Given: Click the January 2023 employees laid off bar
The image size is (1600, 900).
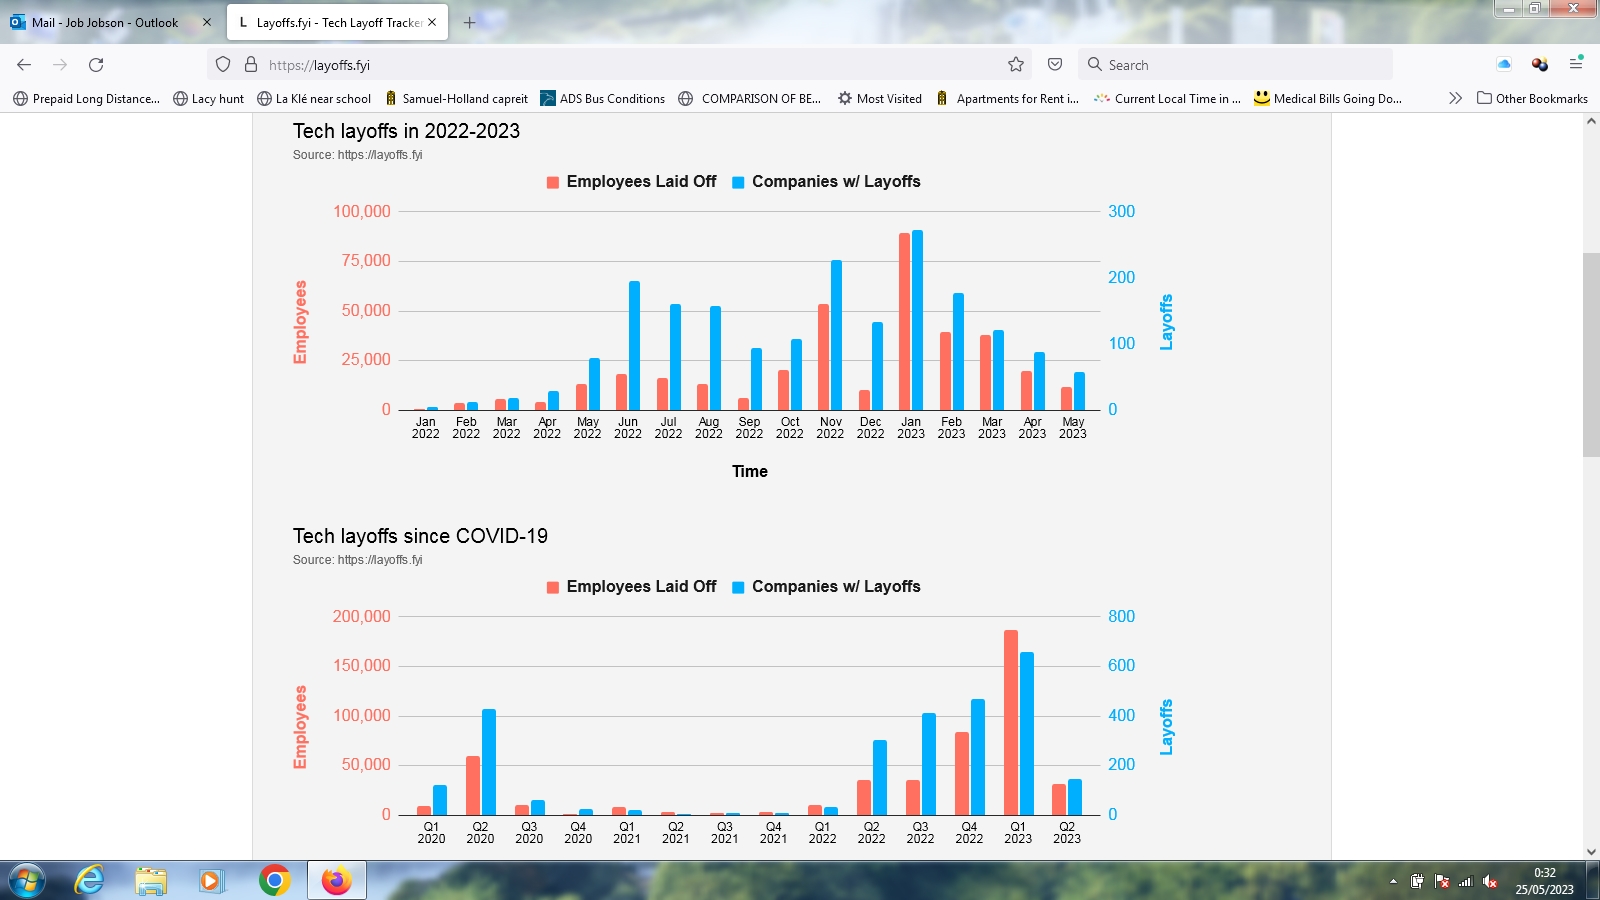Looking at the screenshot, I should coord(904,320).
